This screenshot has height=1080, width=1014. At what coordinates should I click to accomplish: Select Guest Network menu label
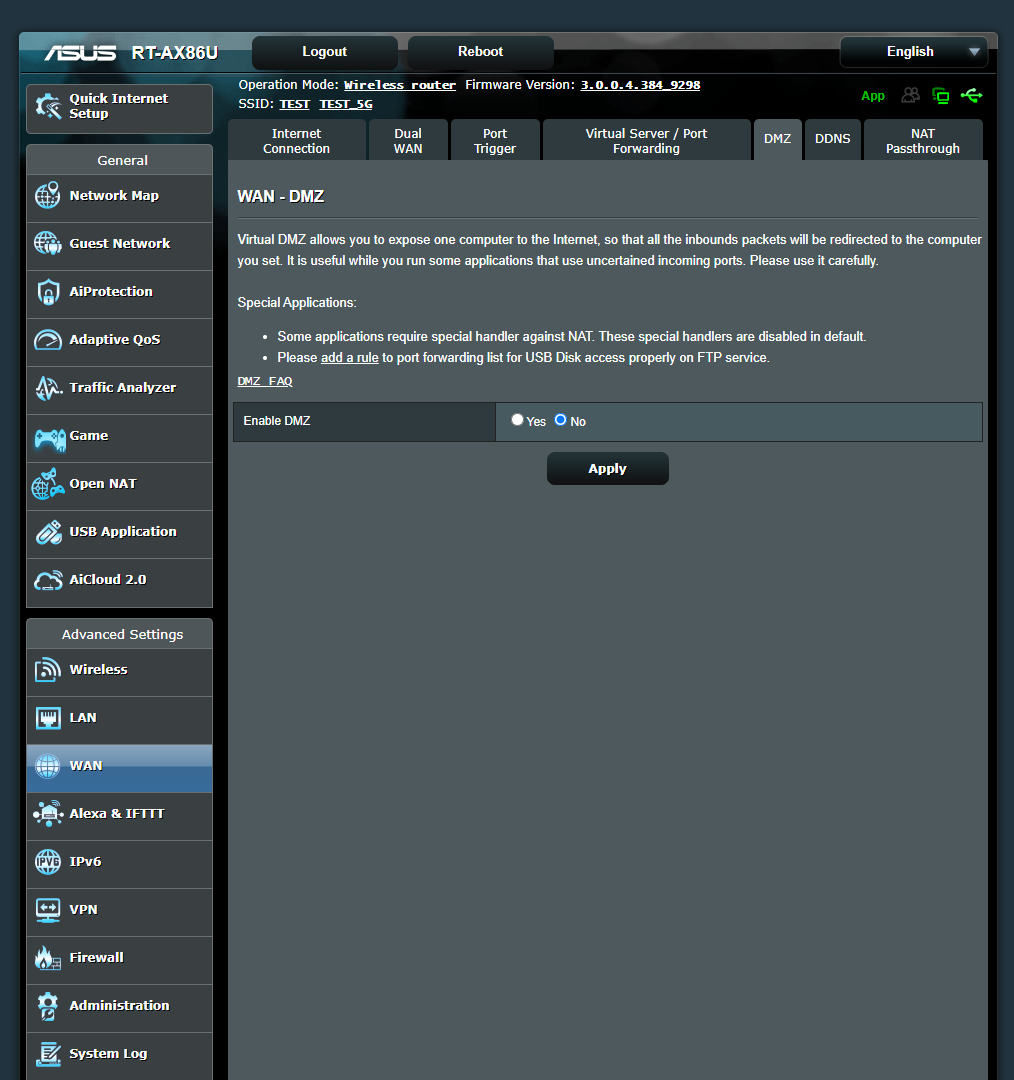(119, 243)
